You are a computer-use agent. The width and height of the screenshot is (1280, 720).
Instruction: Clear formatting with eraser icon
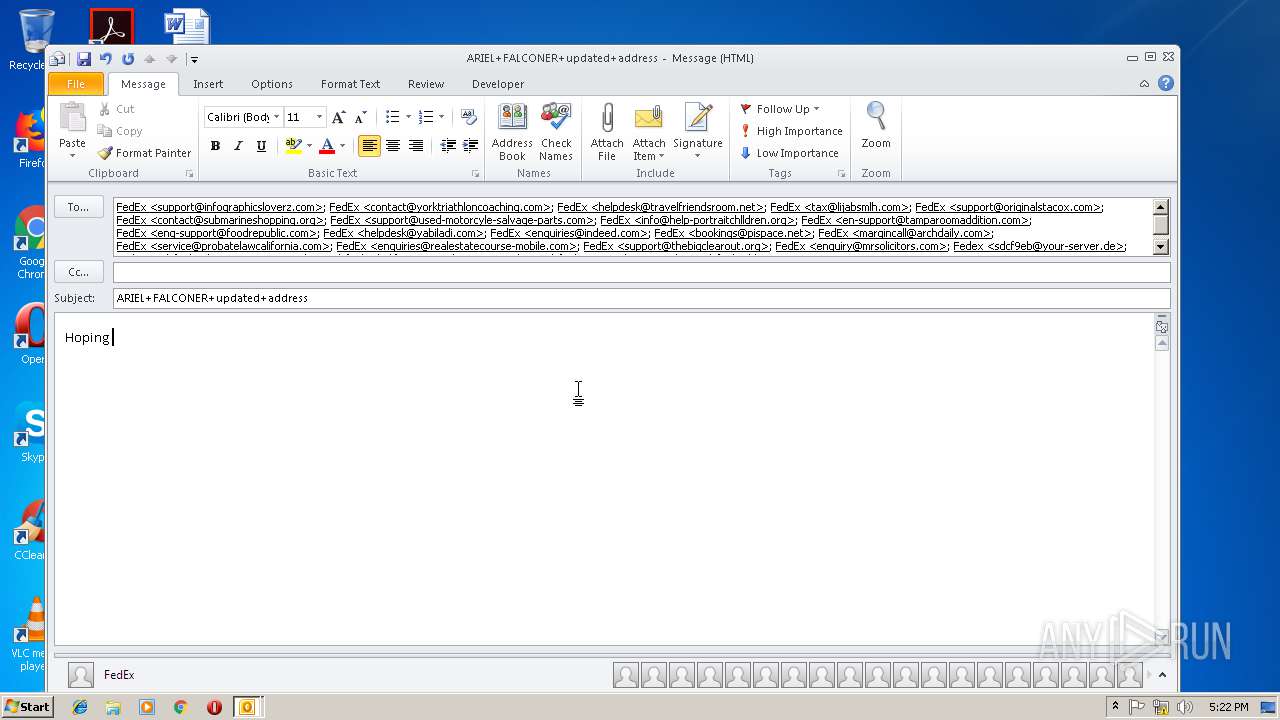tap(468, 117)
